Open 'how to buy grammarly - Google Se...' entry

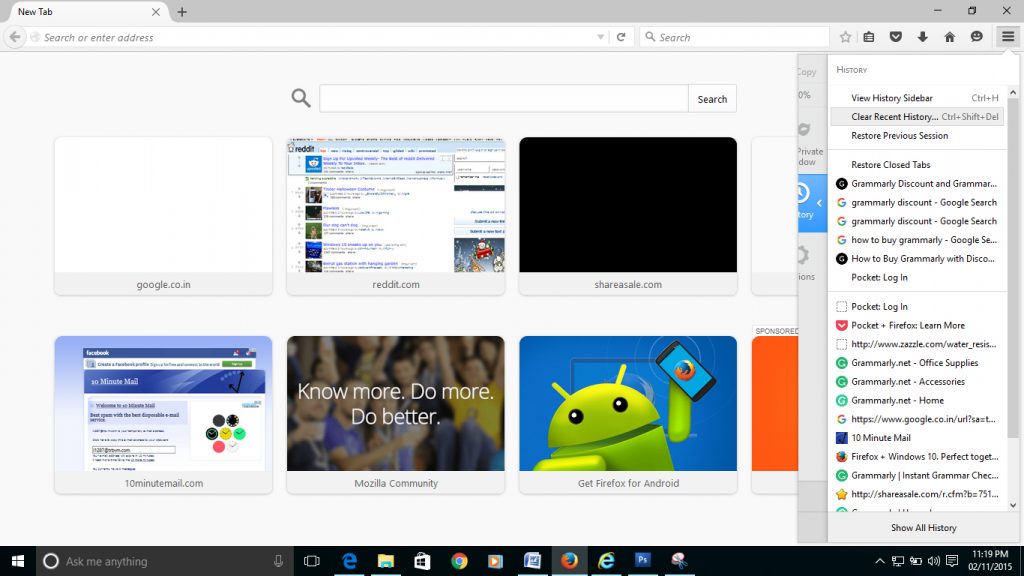918,240
